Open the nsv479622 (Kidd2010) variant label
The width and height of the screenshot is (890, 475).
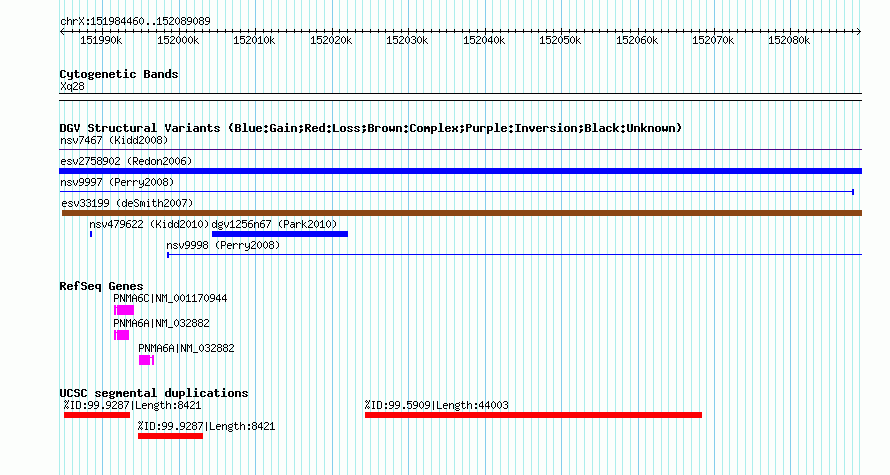(149, 224)
